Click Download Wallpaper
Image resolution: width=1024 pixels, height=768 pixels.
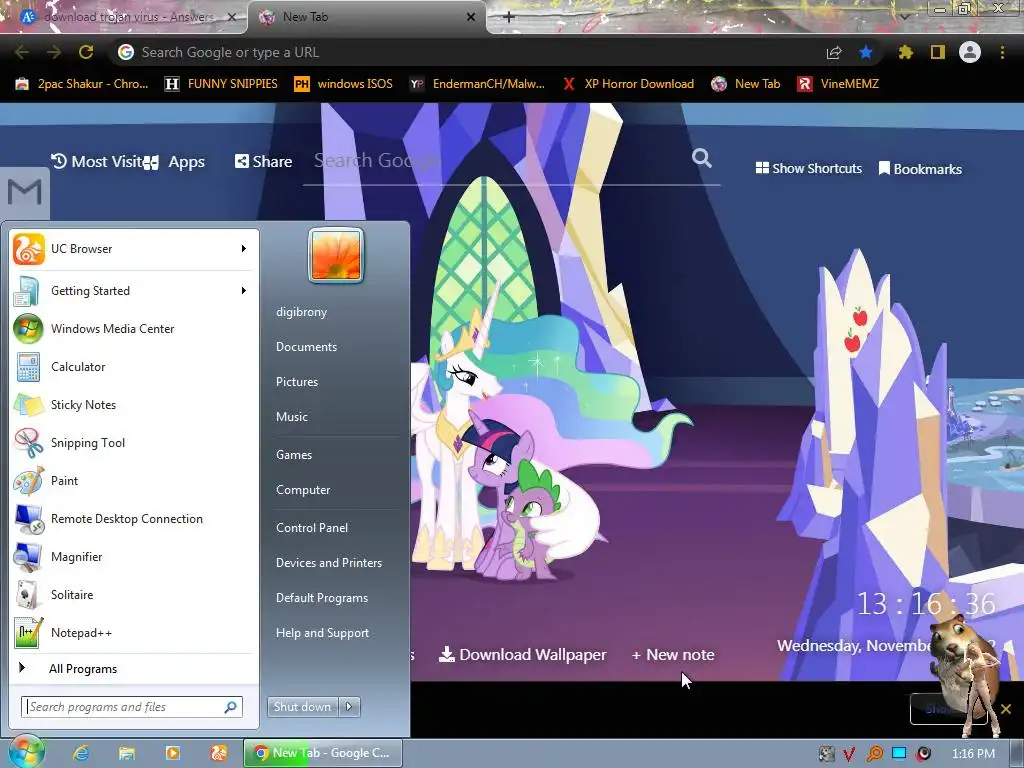pyautogui.click(x=522, y=654)
